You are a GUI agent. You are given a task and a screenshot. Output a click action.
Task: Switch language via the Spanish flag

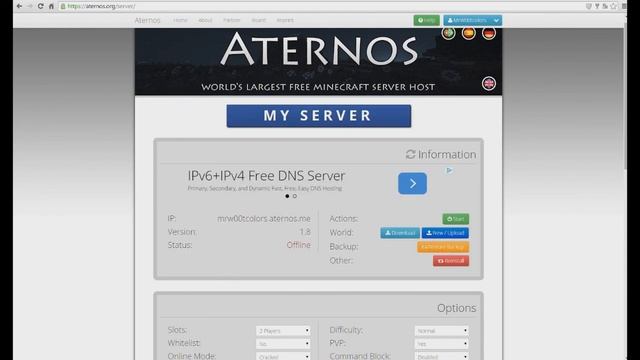tap(469, 33)
